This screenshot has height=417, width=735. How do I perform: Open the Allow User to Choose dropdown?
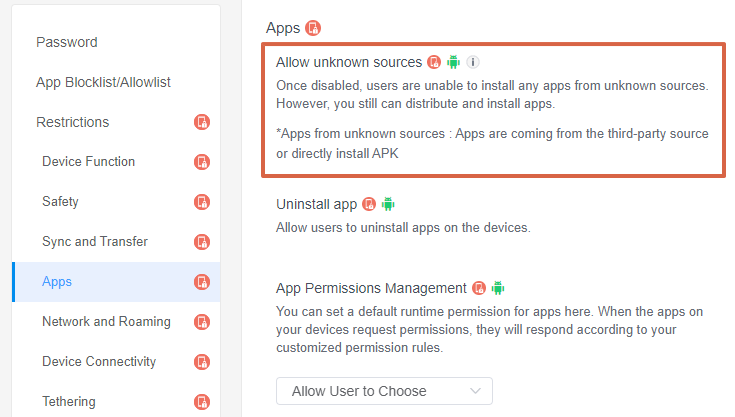pos(384,391)
